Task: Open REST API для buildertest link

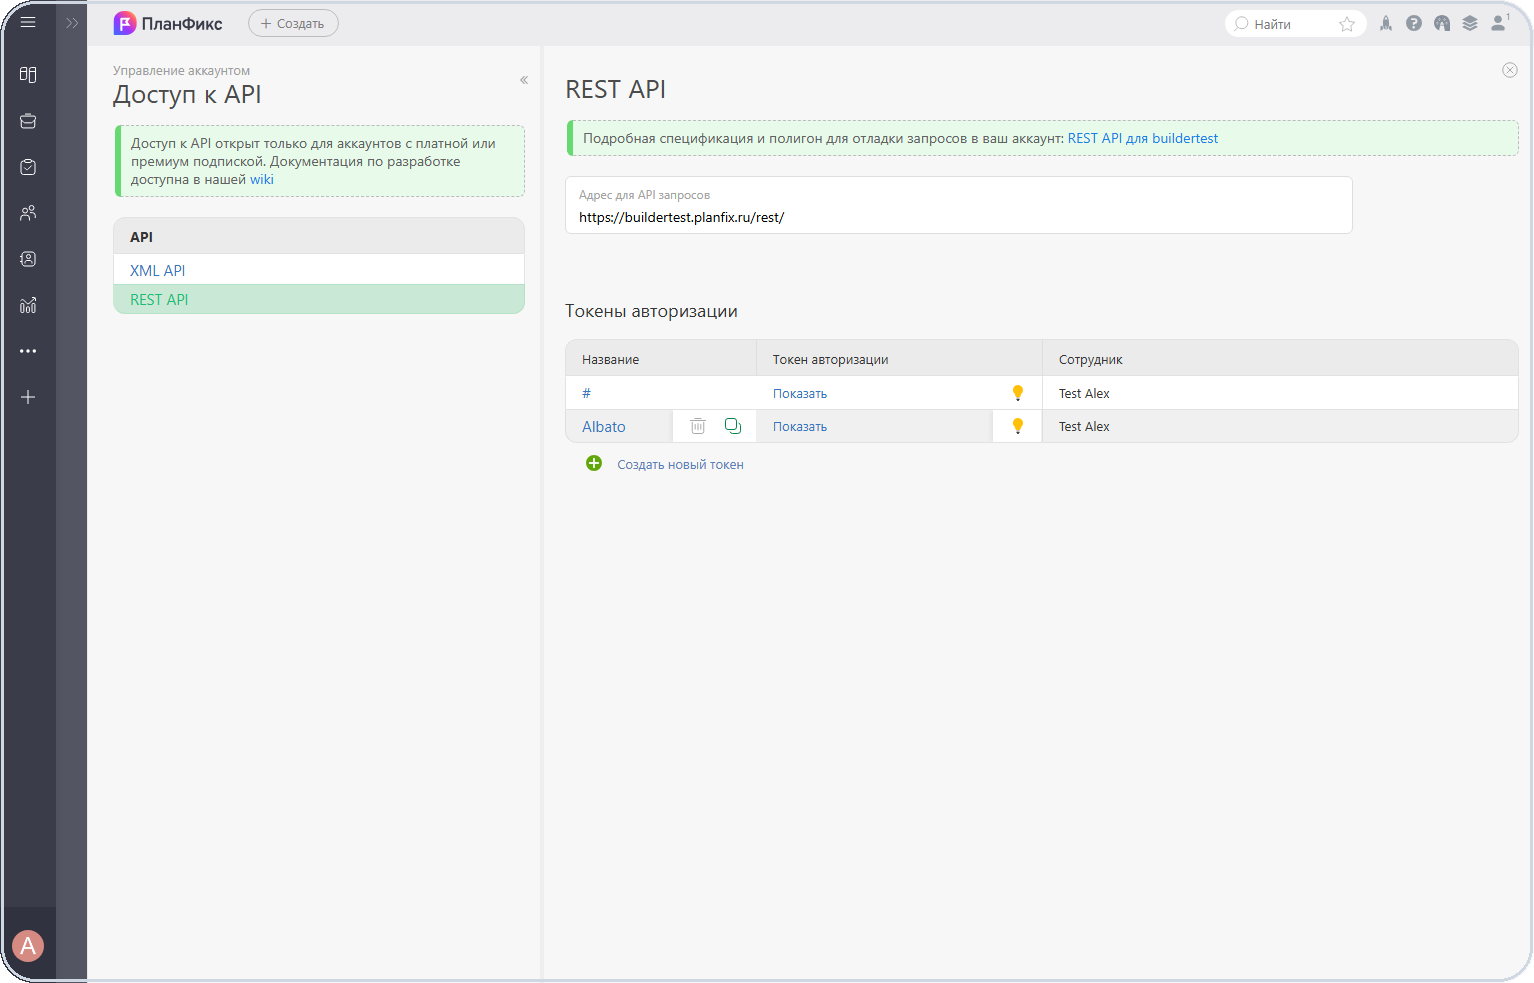Action: pyautogui.click(x=1142, y=138)
